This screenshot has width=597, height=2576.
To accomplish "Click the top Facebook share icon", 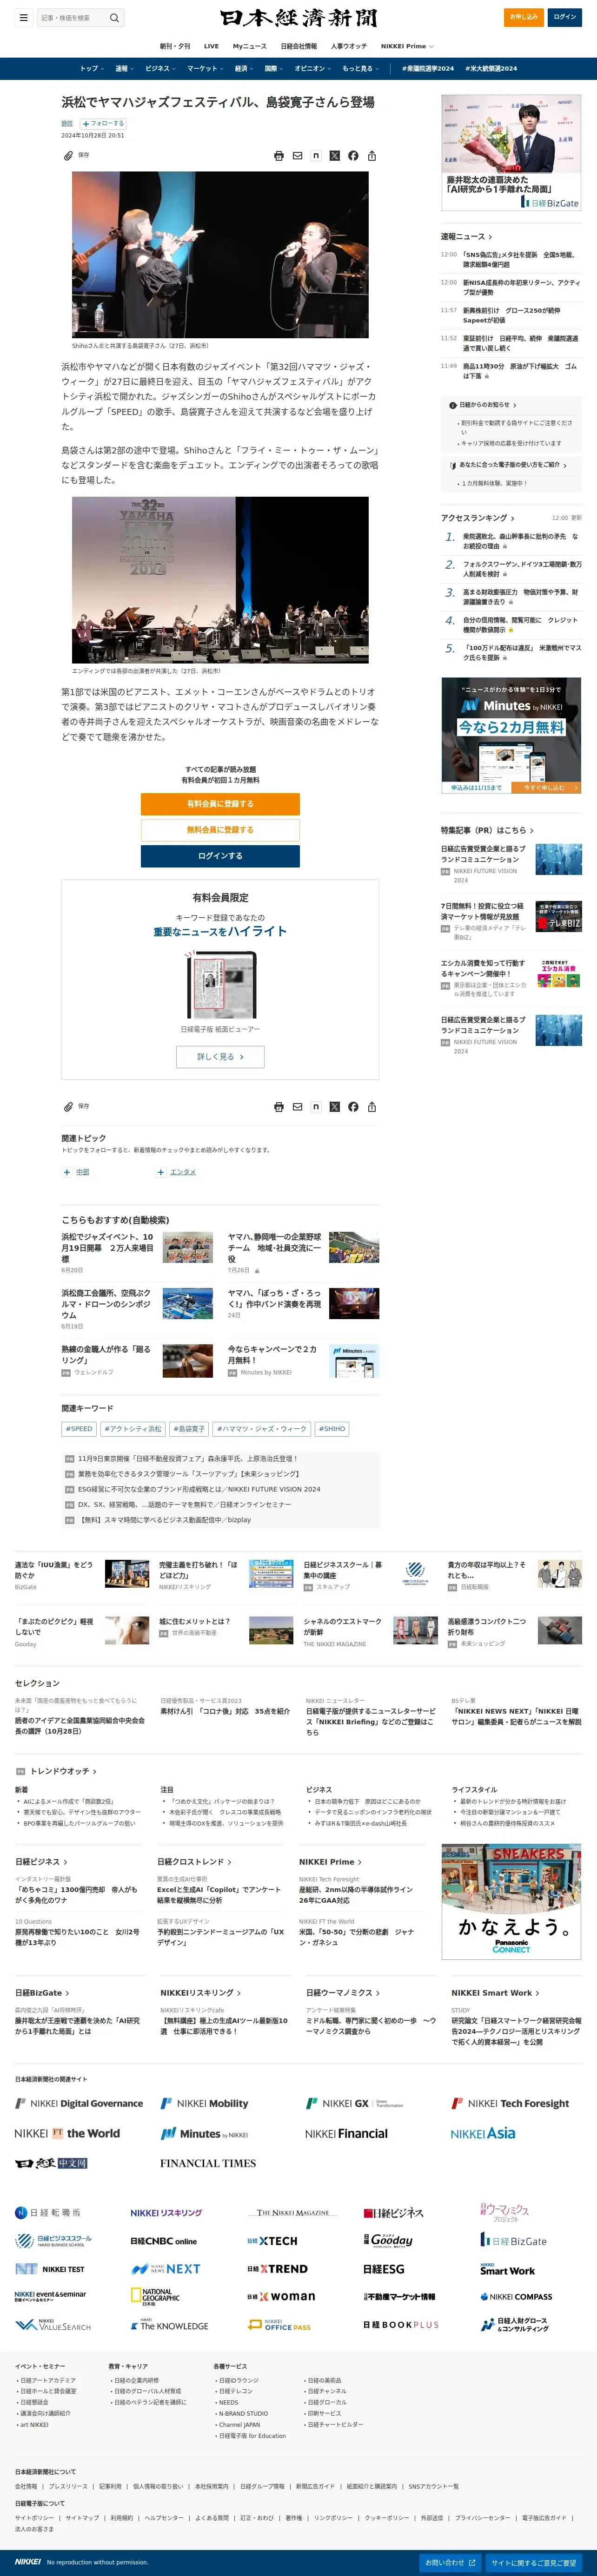I will [x=353, y=156].
